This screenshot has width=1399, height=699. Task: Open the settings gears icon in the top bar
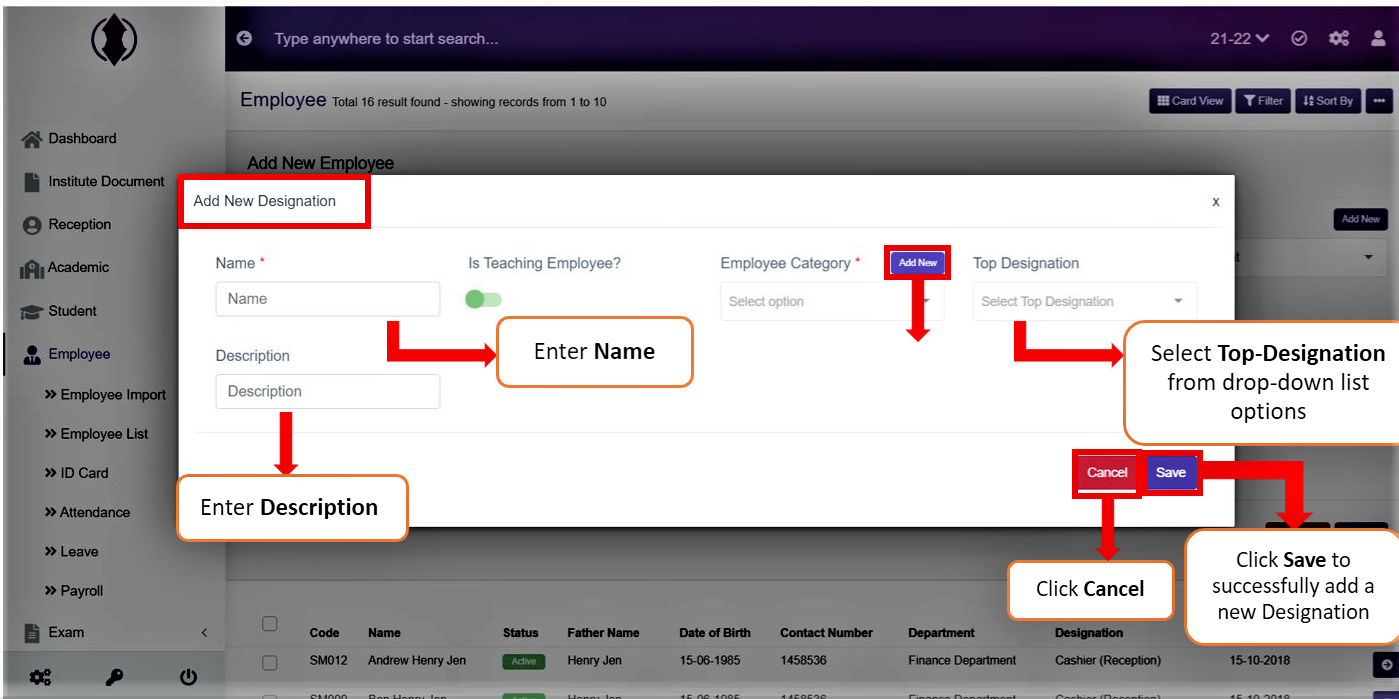[x=1339, y=38]
